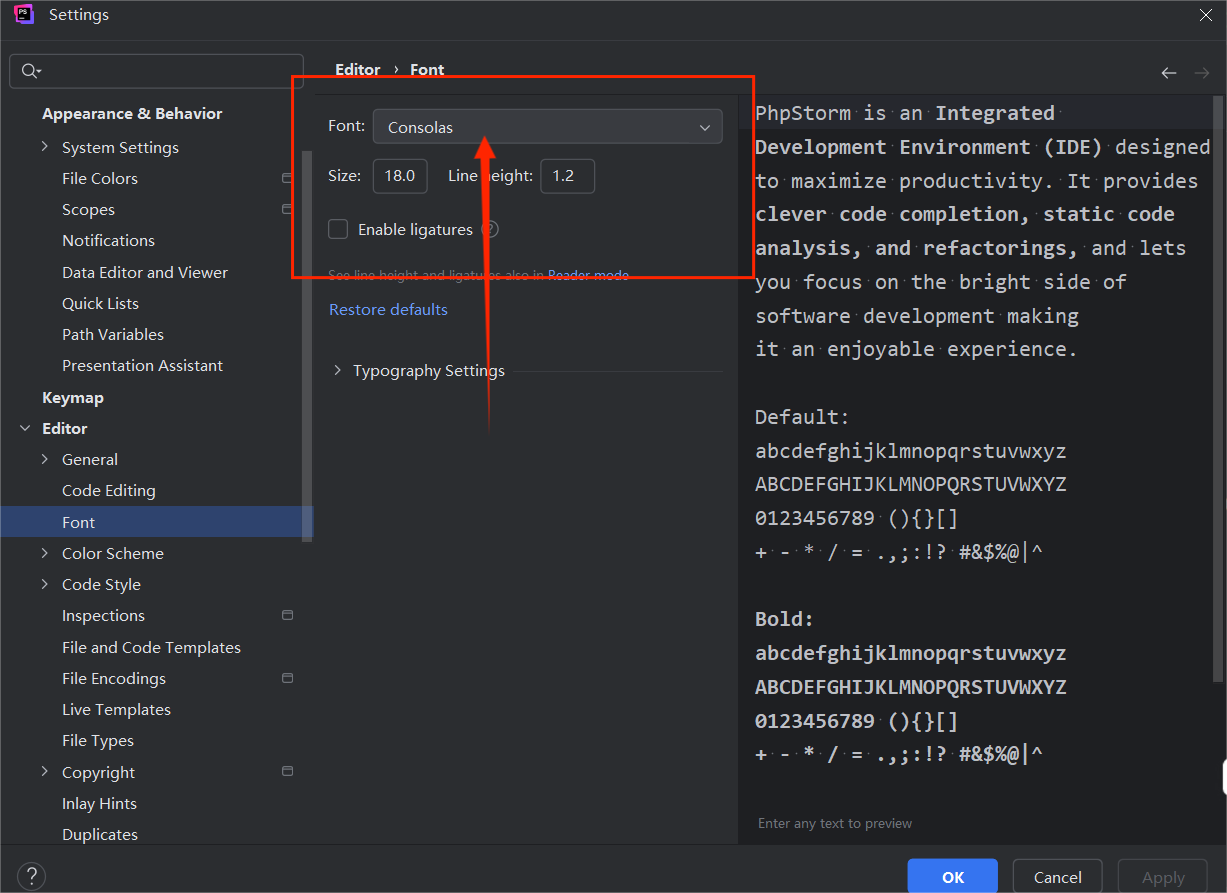Expand the Typography Settings section
The height and width of the screenshot is (893, 1227).
click(336, 371)
